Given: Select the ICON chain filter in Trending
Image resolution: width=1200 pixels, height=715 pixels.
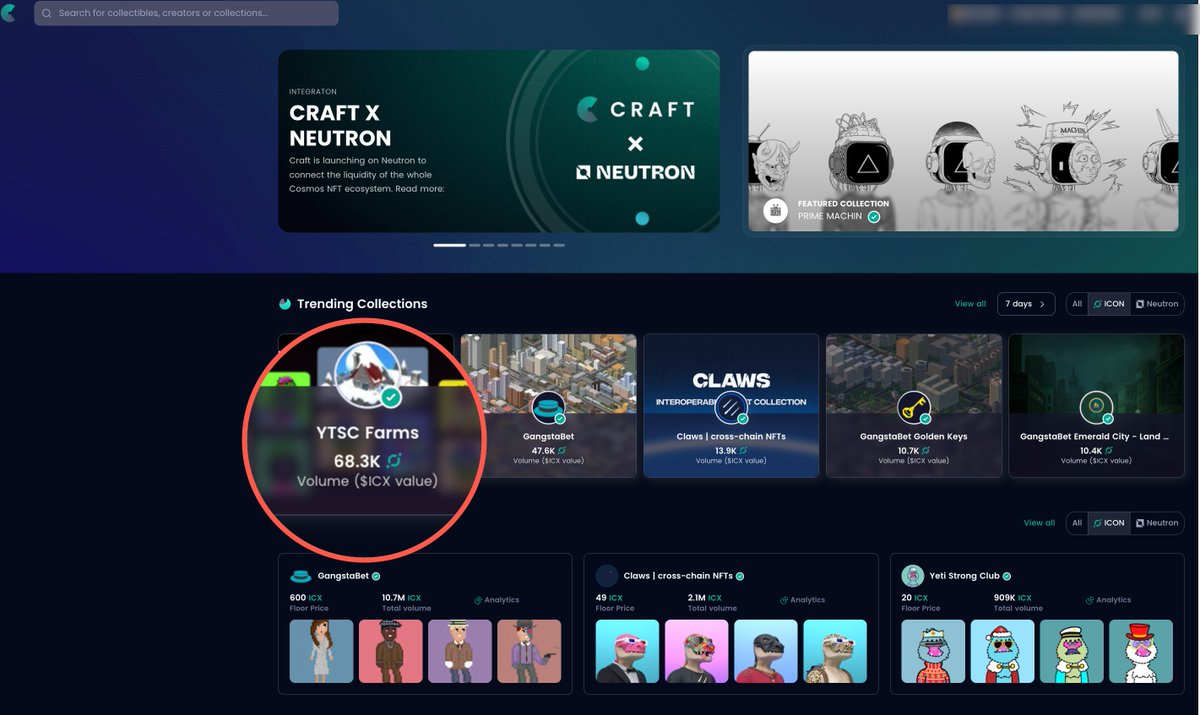Looking at the screenshot, I should coord(1108,304).
